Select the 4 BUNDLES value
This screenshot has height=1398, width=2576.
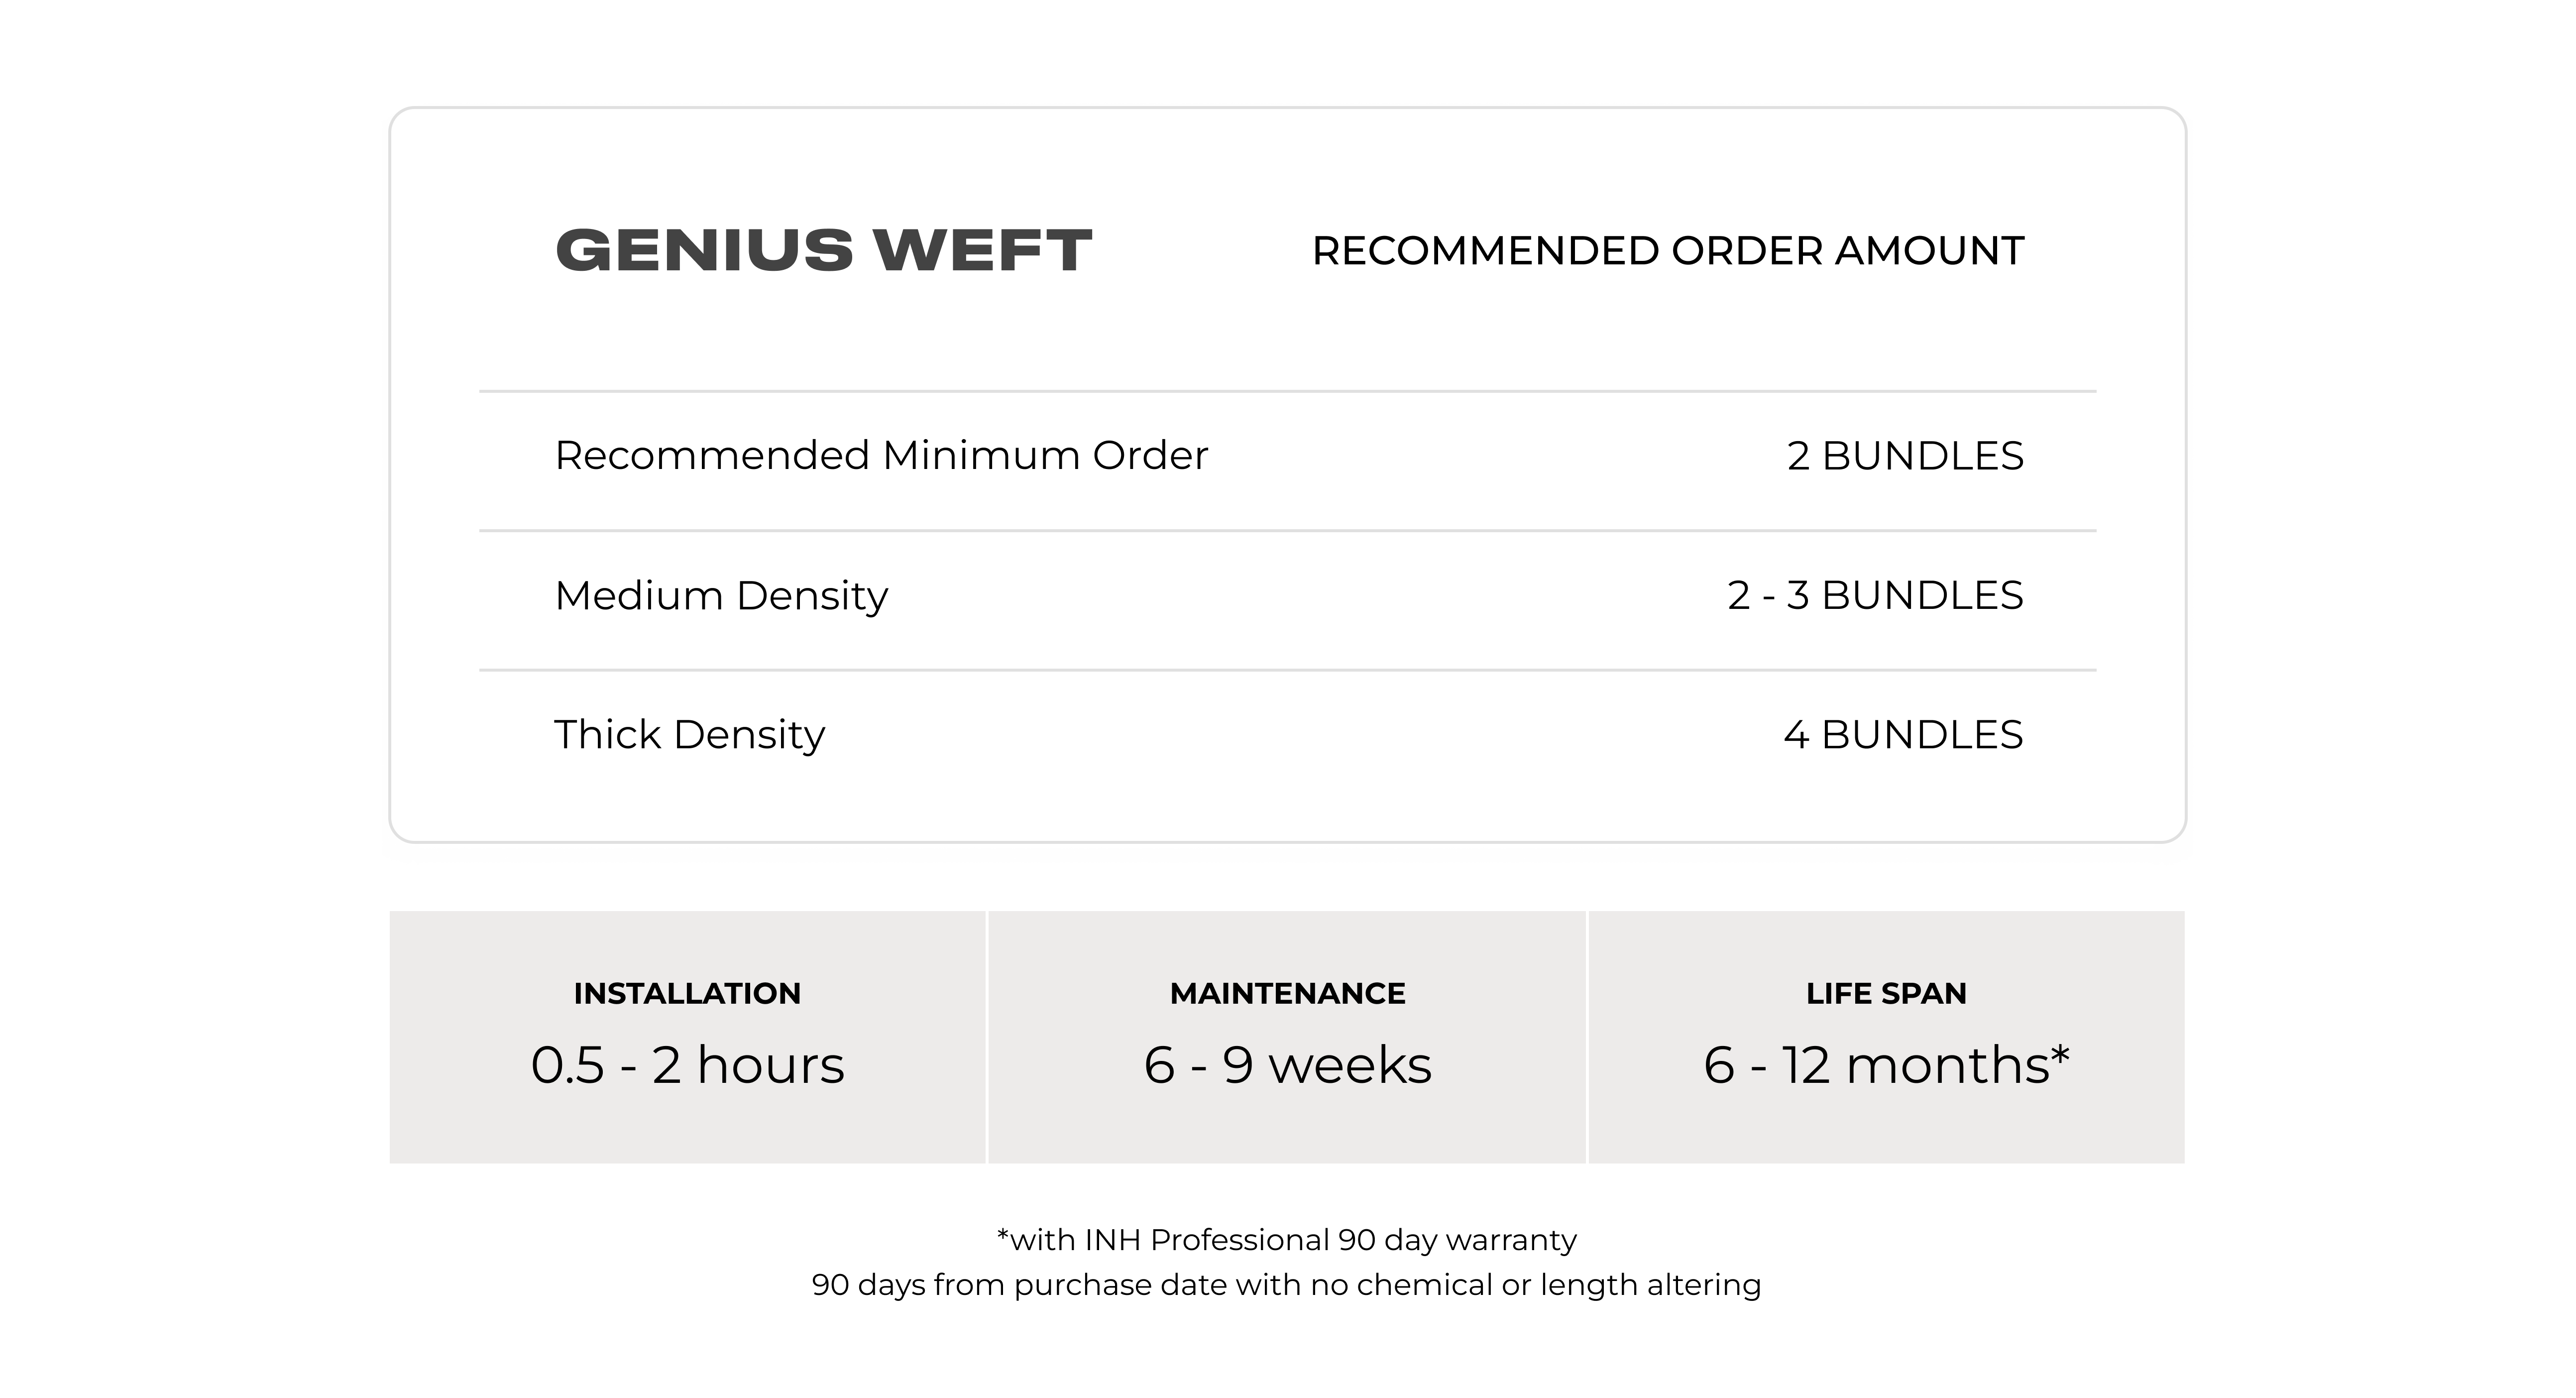(1903, 735)
